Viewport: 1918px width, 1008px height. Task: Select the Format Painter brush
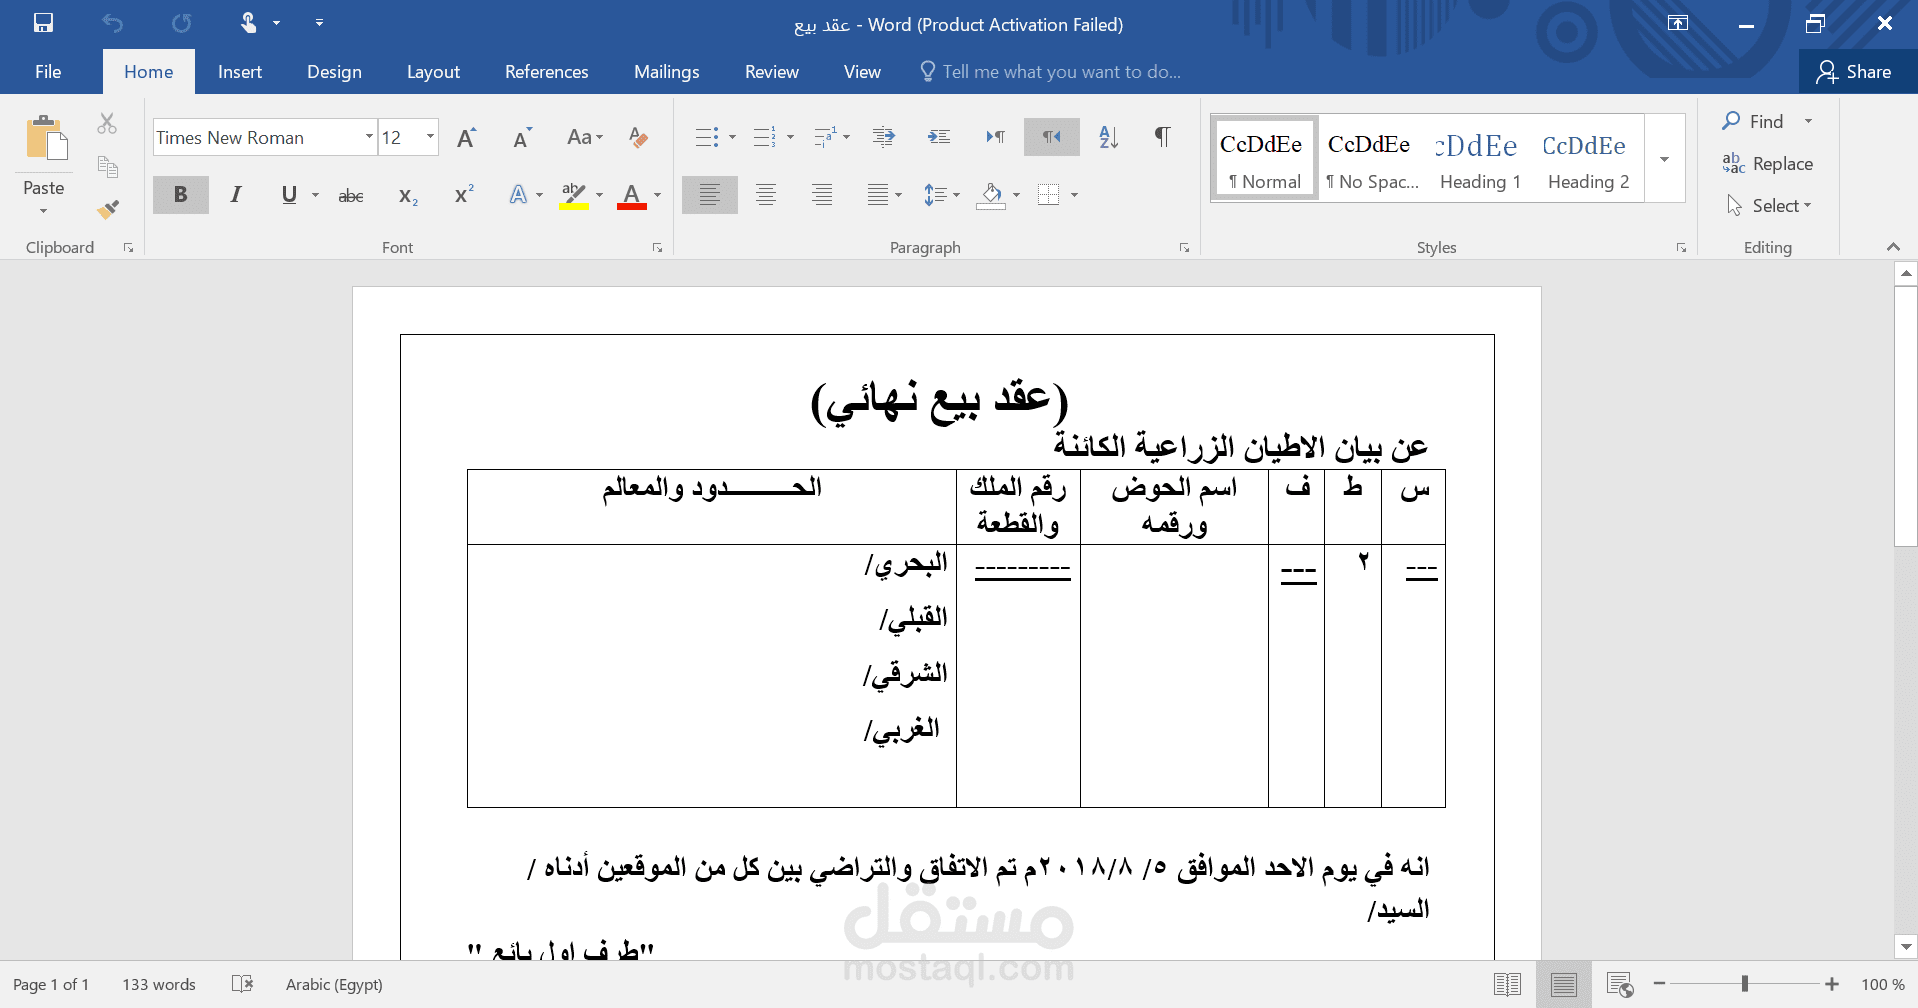point(107,209)
